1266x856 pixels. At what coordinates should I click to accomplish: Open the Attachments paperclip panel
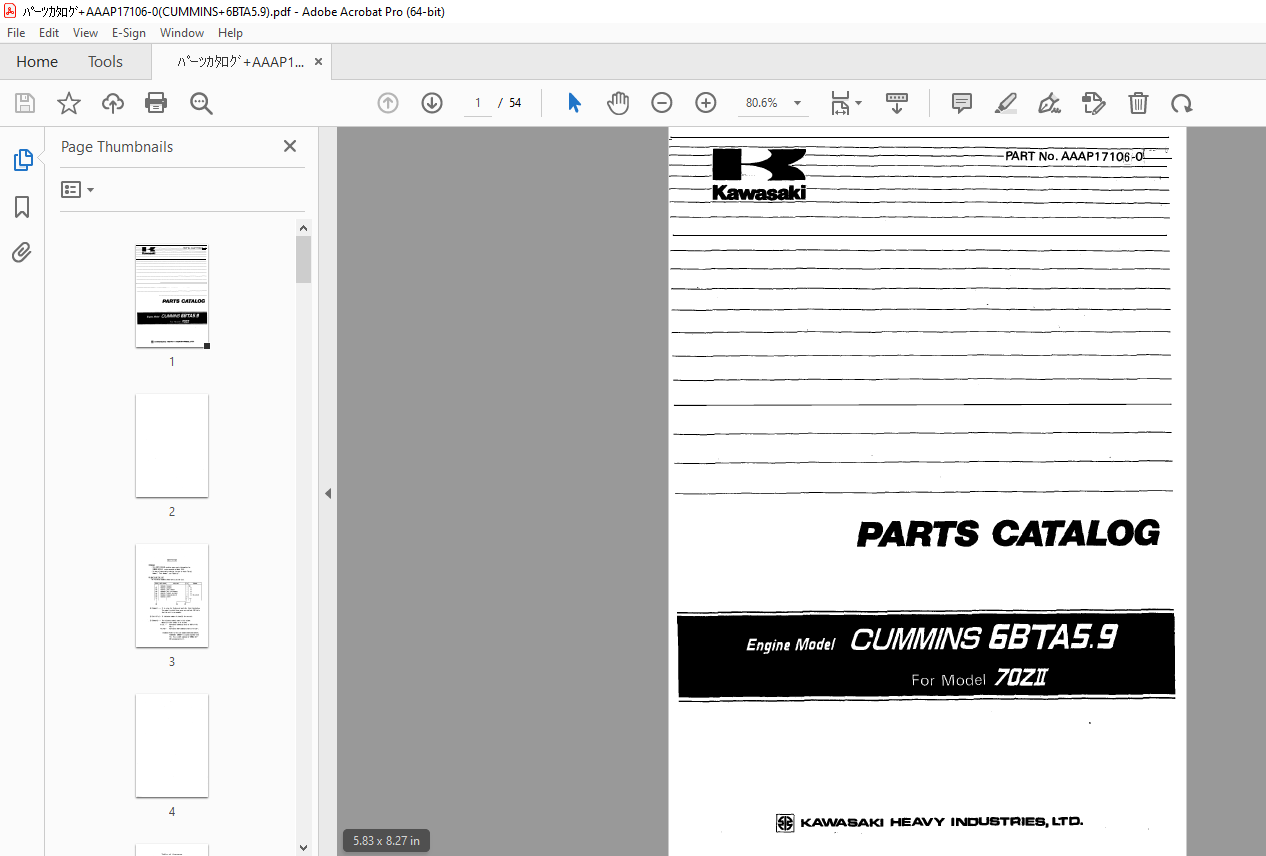coord(22,253)
